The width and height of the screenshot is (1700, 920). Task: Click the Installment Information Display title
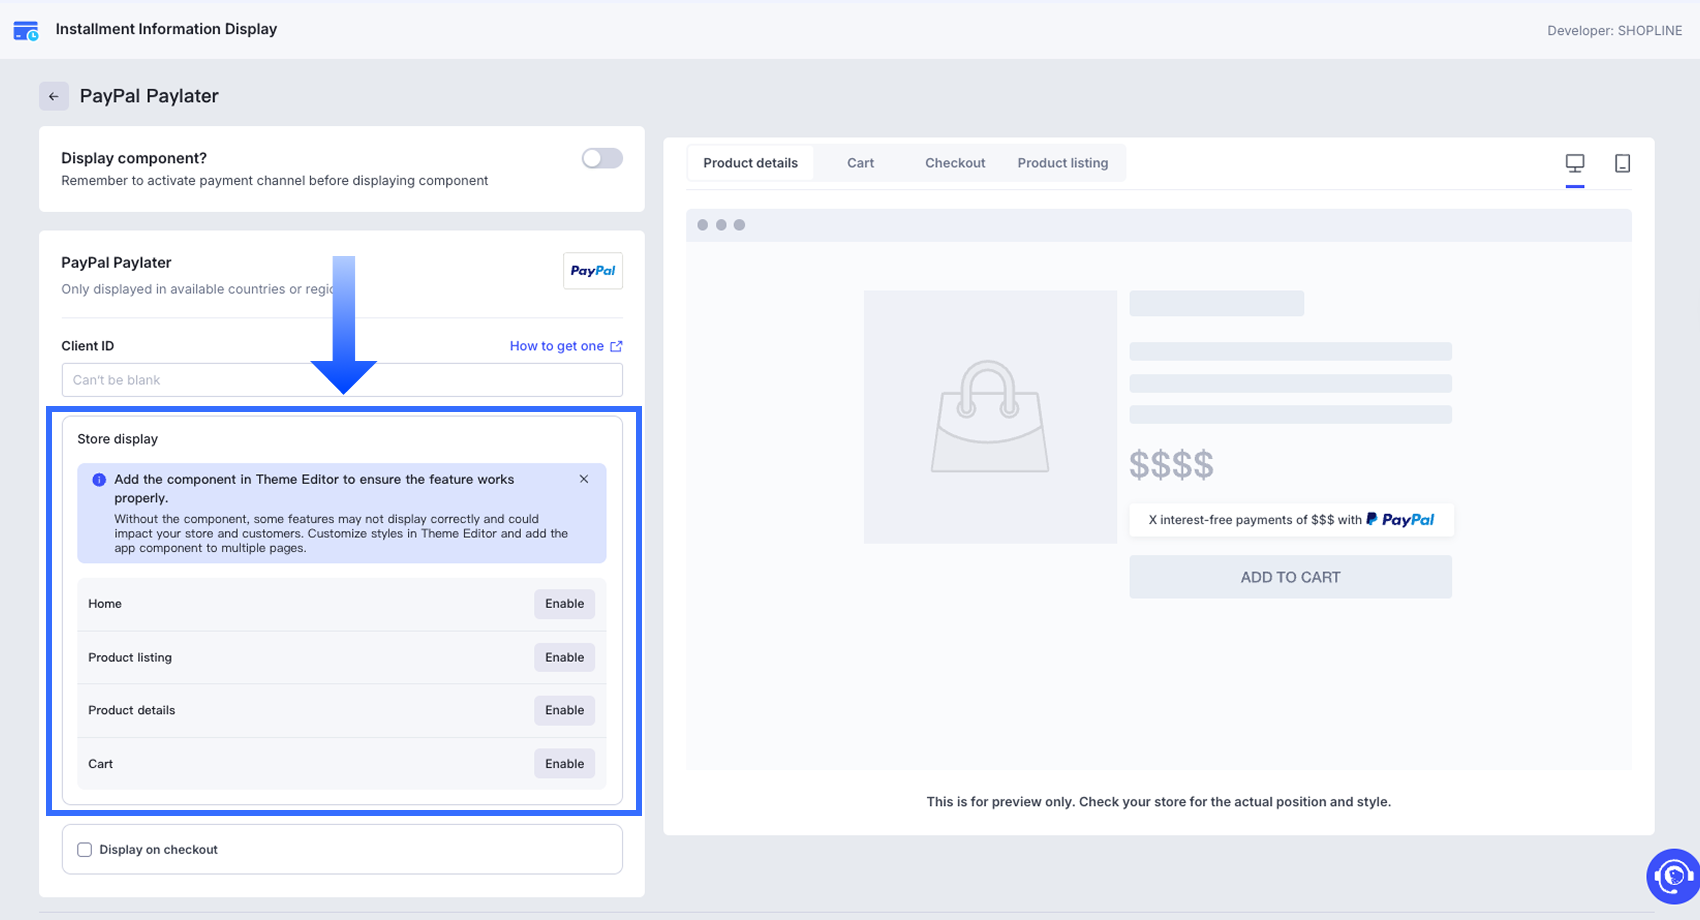click(166, 29)
